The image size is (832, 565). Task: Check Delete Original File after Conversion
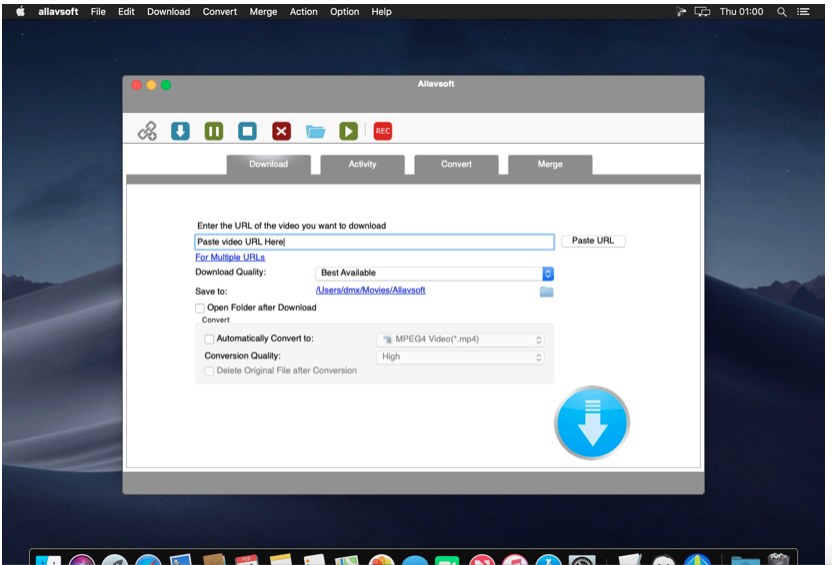[x=209, y=371]
